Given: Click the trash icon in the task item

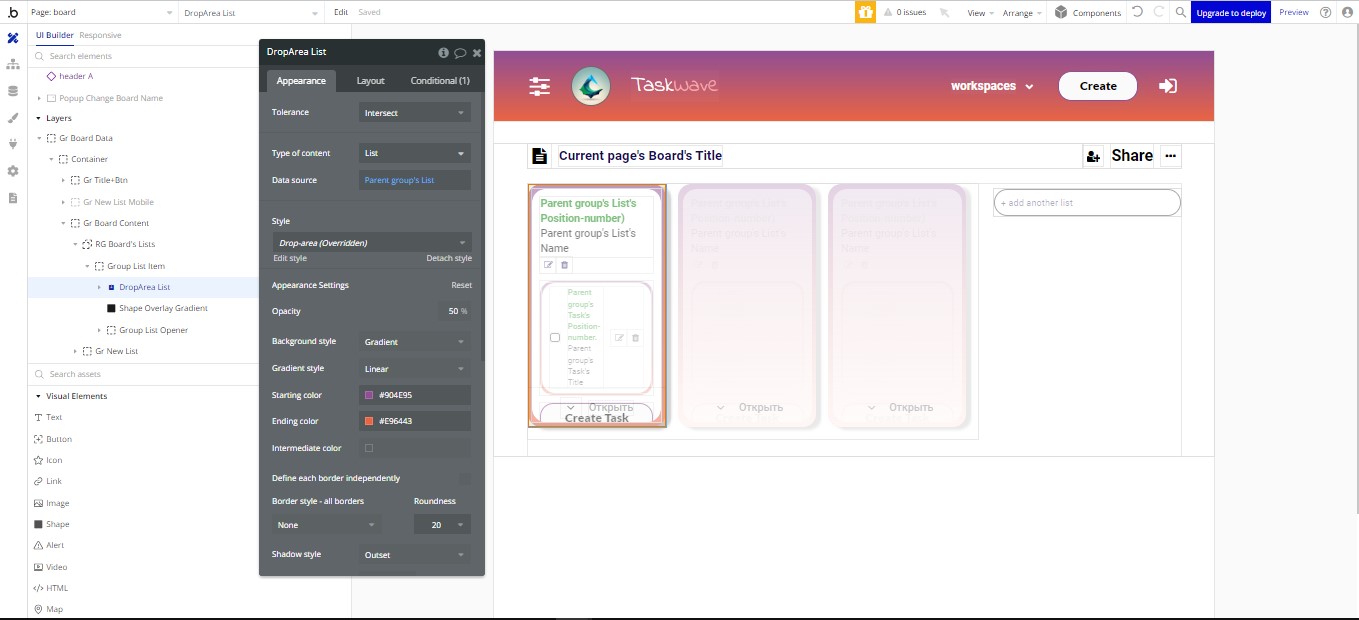Looking at the screenshot, I should click(635, 338).
